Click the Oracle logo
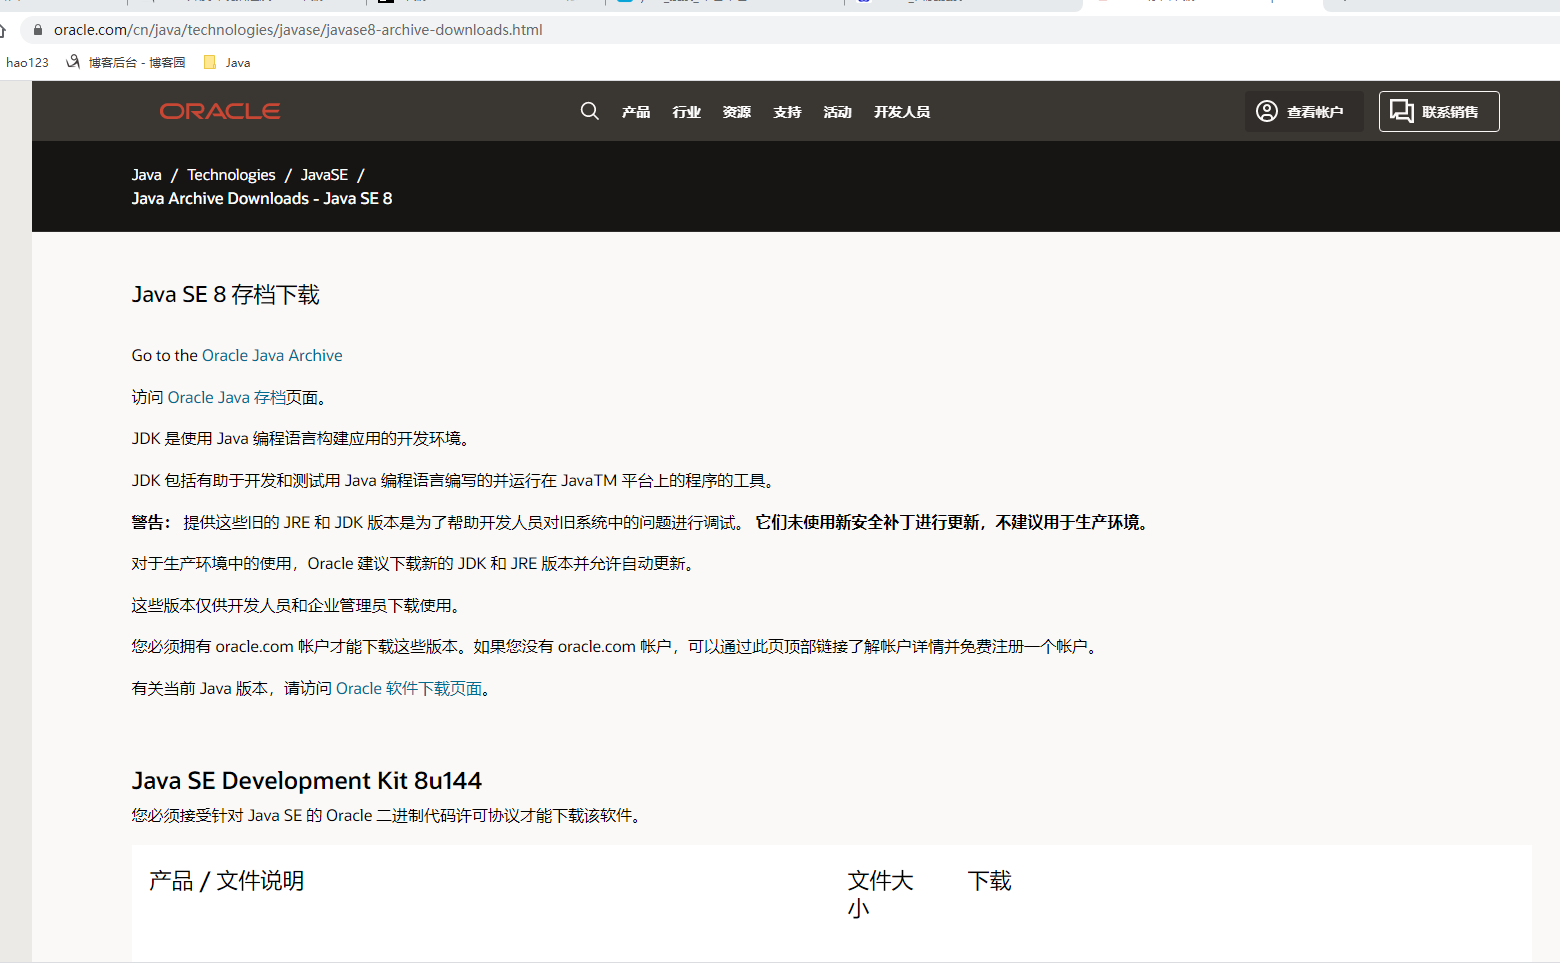 220,111
